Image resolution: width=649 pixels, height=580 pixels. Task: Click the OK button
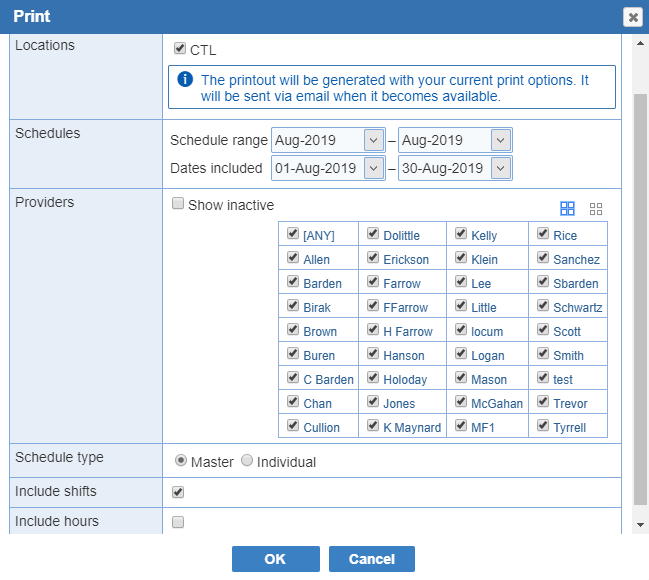click(x=276, y=559)
